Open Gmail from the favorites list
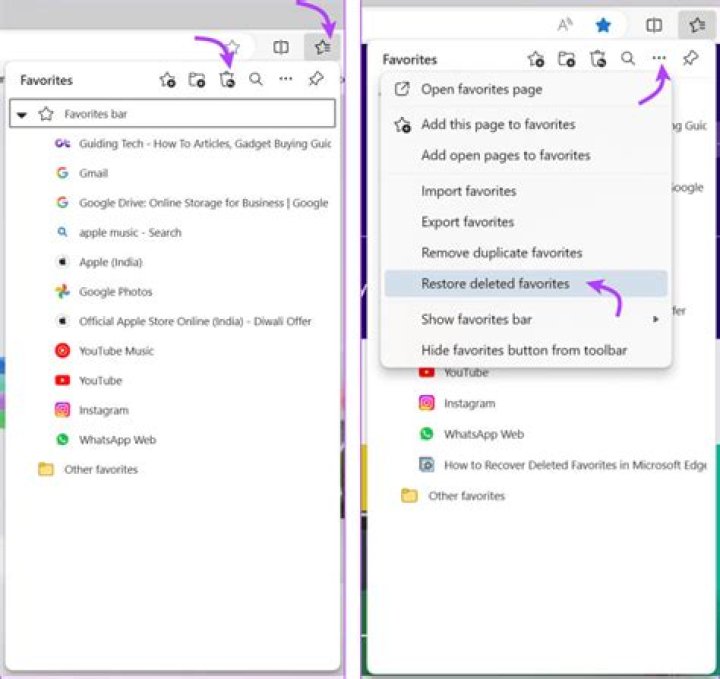The height and width of the screenshot is (679, 720). click(94, 173)
